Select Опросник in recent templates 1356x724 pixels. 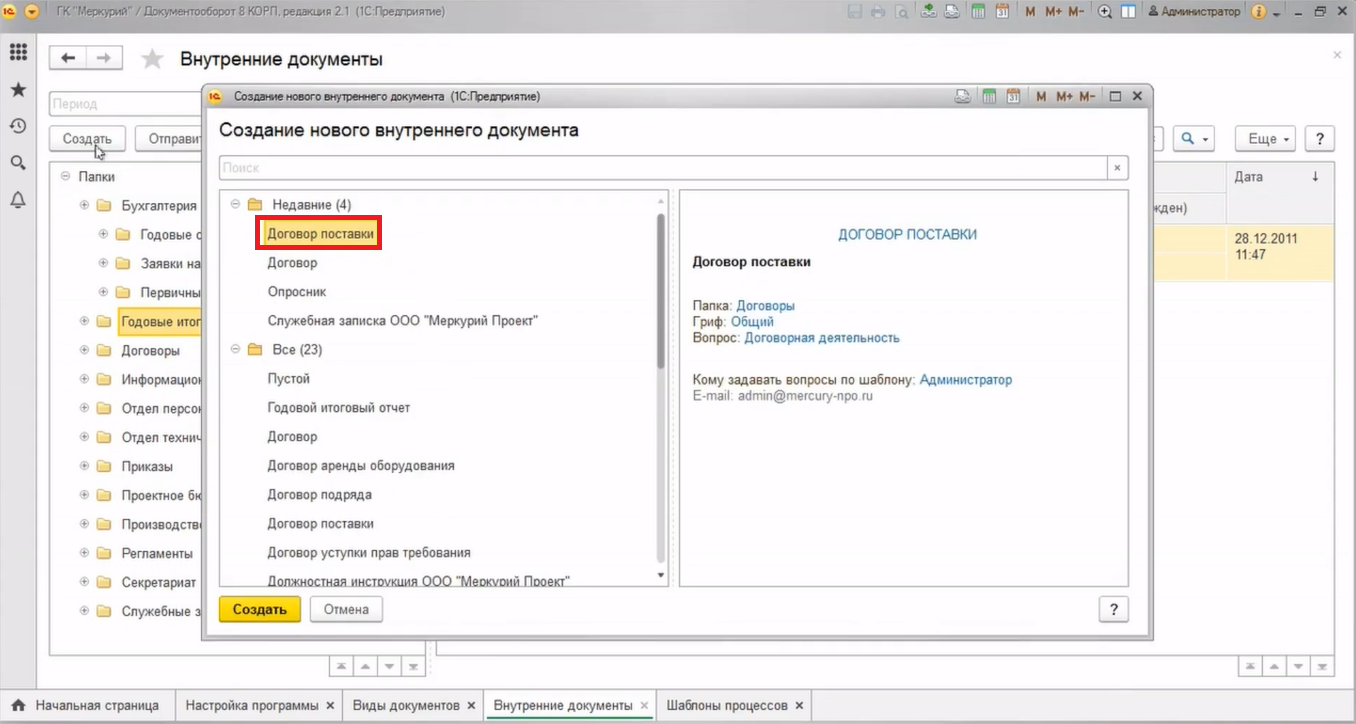point(297,292)
